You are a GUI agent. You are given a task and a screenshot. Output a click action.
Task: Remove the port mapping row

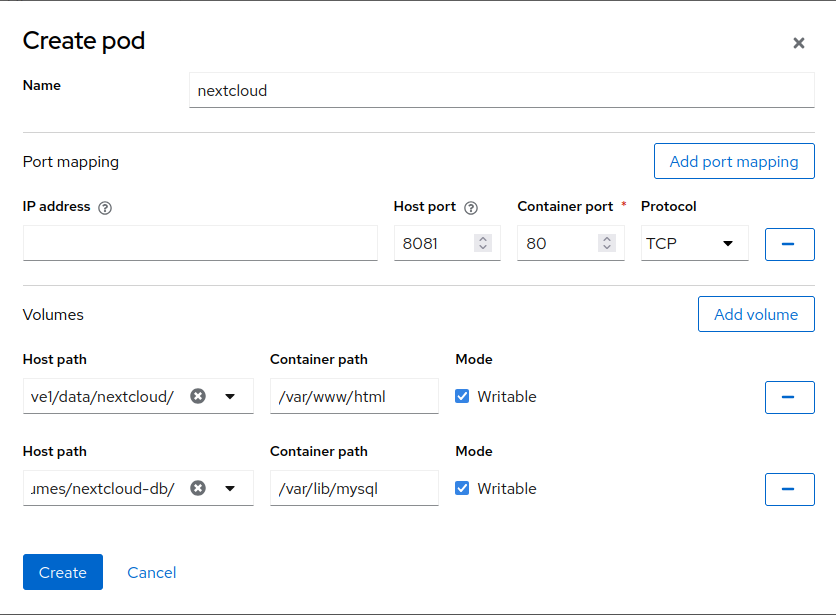click(x=789, y=244)
